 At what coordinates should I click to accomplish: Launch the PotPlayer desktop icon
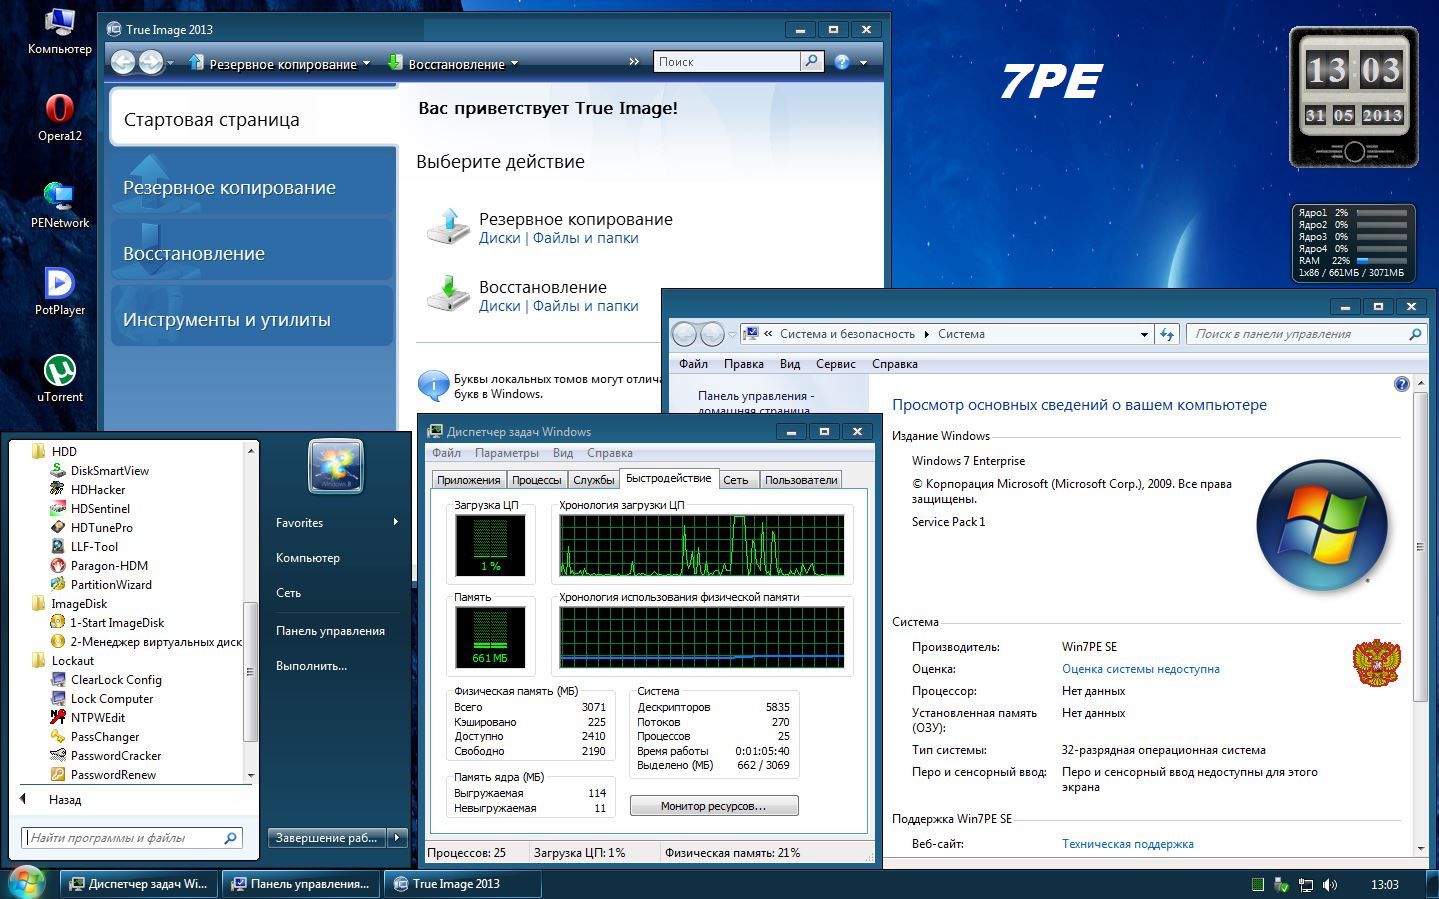click(59, 291)
